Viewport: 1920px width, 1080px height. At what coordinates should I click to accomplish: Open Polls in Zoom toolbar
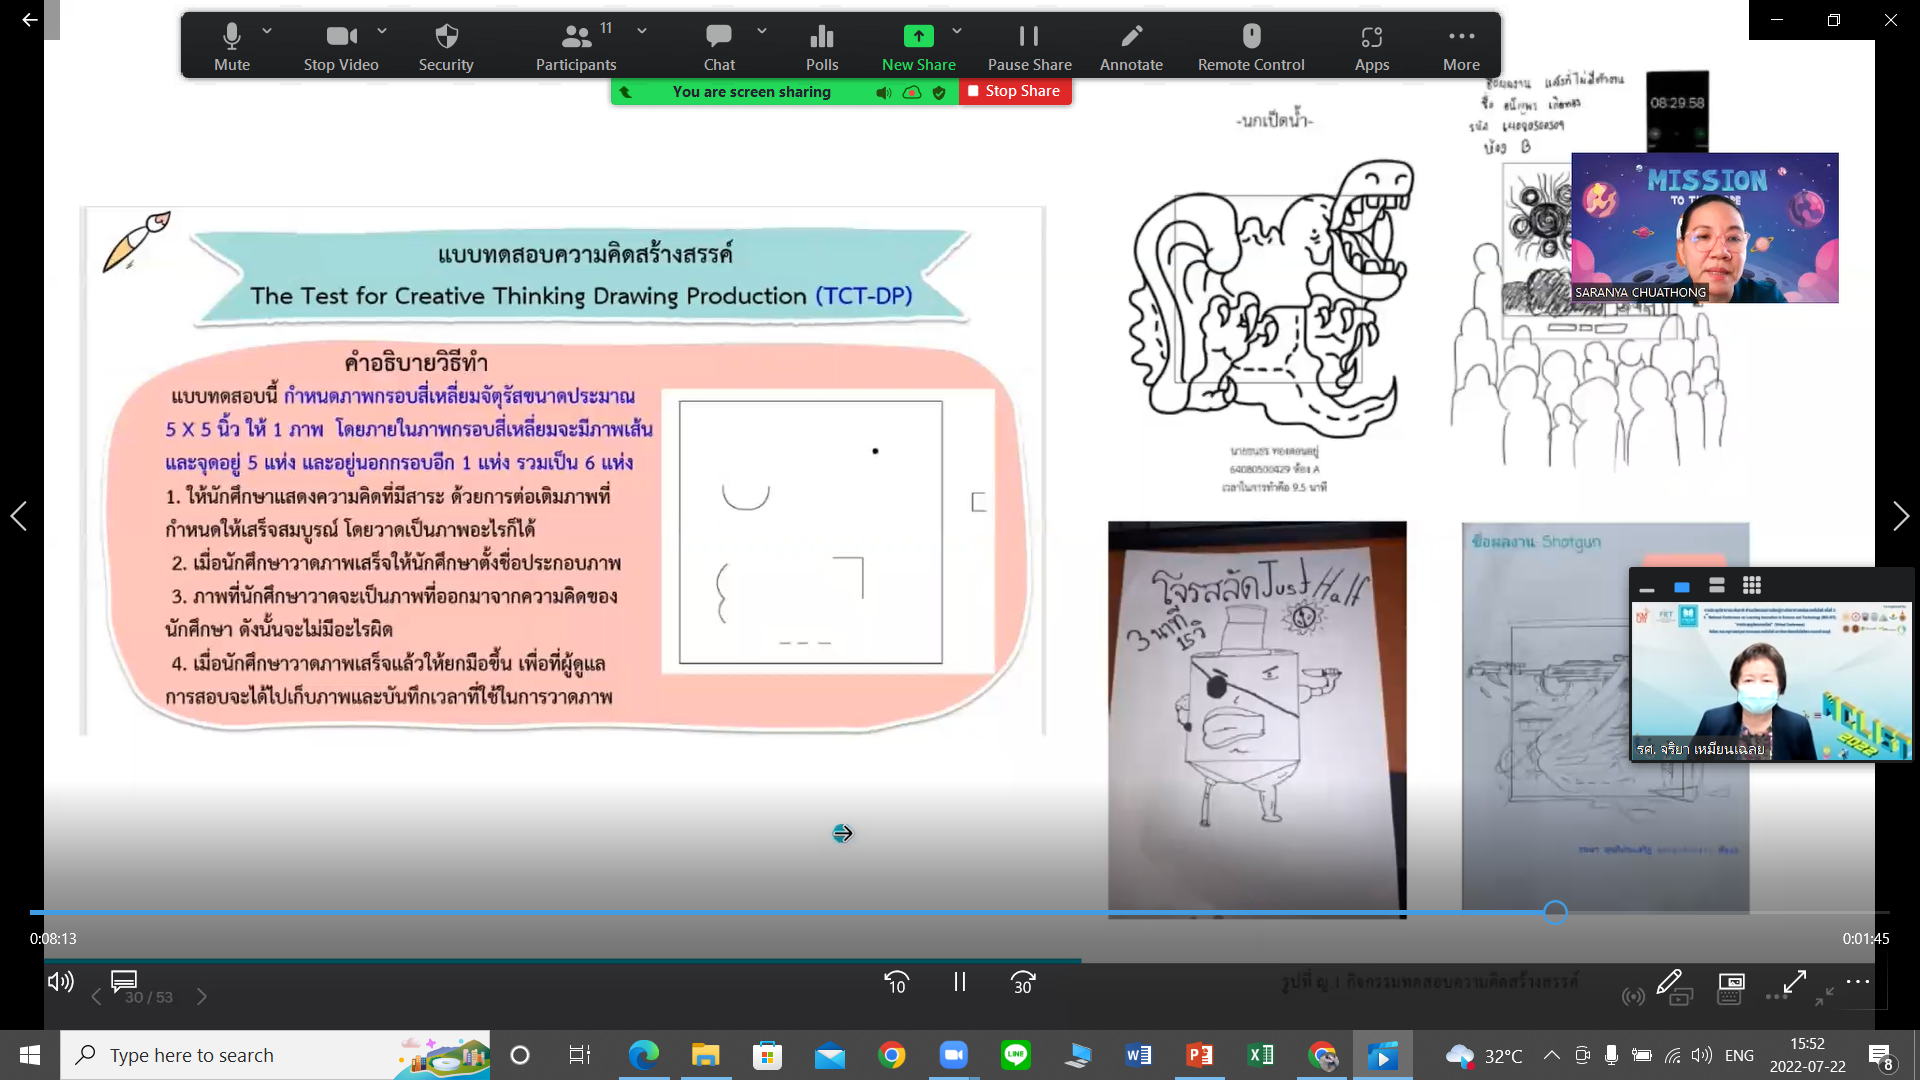pyautogui.click(x=822, y=46)
